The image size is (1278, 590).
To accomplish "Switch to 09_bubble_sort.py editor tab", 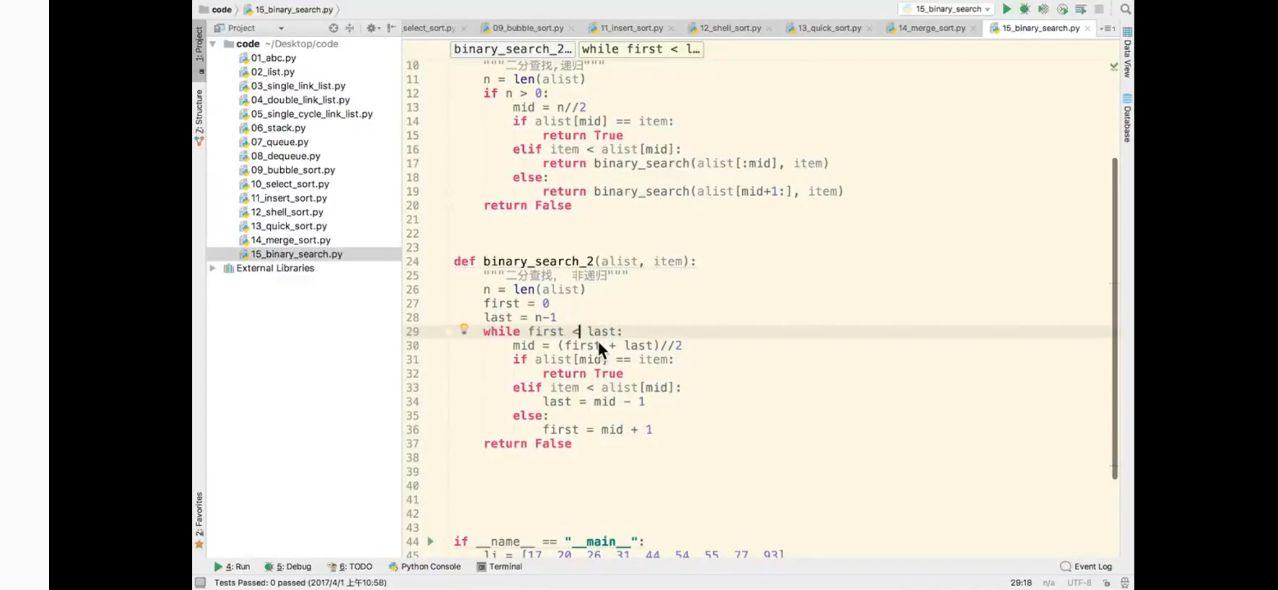I will coord(527,28).
